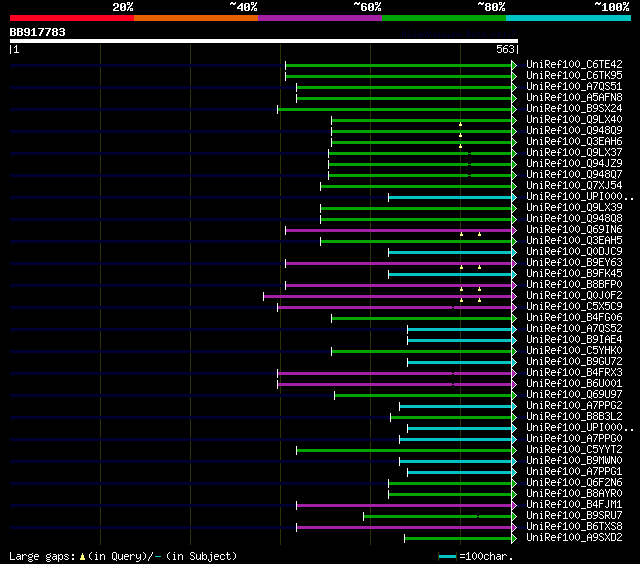
Task: Click the green arrowhead of UniRef100_C5YYT2 row
Action: pos(514,451)
